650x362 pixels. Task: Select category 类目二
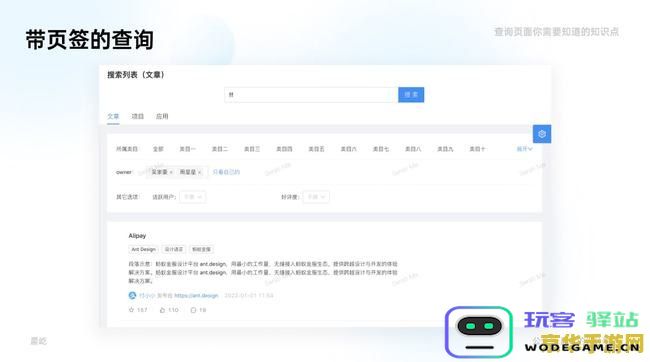pos(220,149)
